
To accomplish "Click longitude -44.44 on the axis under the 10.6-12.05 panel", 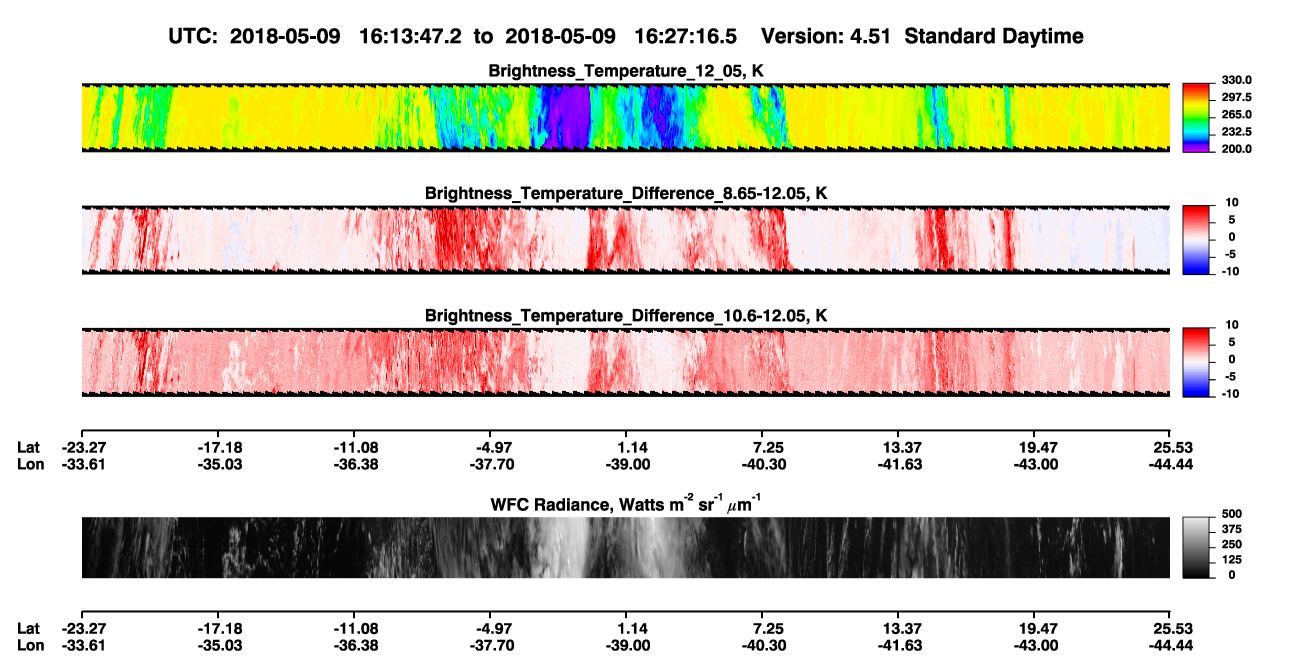I will pyautogui.click(x=1170, y=464).
